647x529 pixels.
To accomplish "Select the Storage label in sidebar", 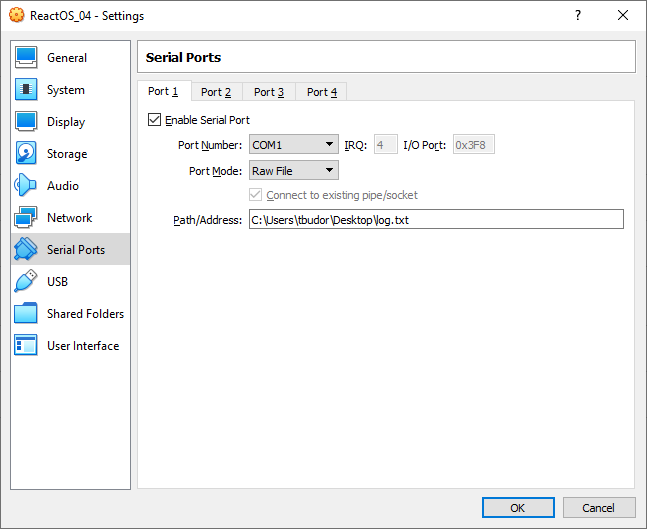I will [x=67, y=154].
